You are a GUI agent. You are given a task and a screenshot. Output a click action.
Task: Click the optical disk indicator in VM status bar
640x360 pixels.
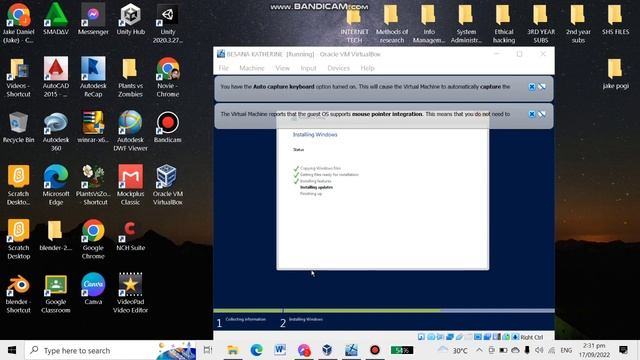(431, 337)
